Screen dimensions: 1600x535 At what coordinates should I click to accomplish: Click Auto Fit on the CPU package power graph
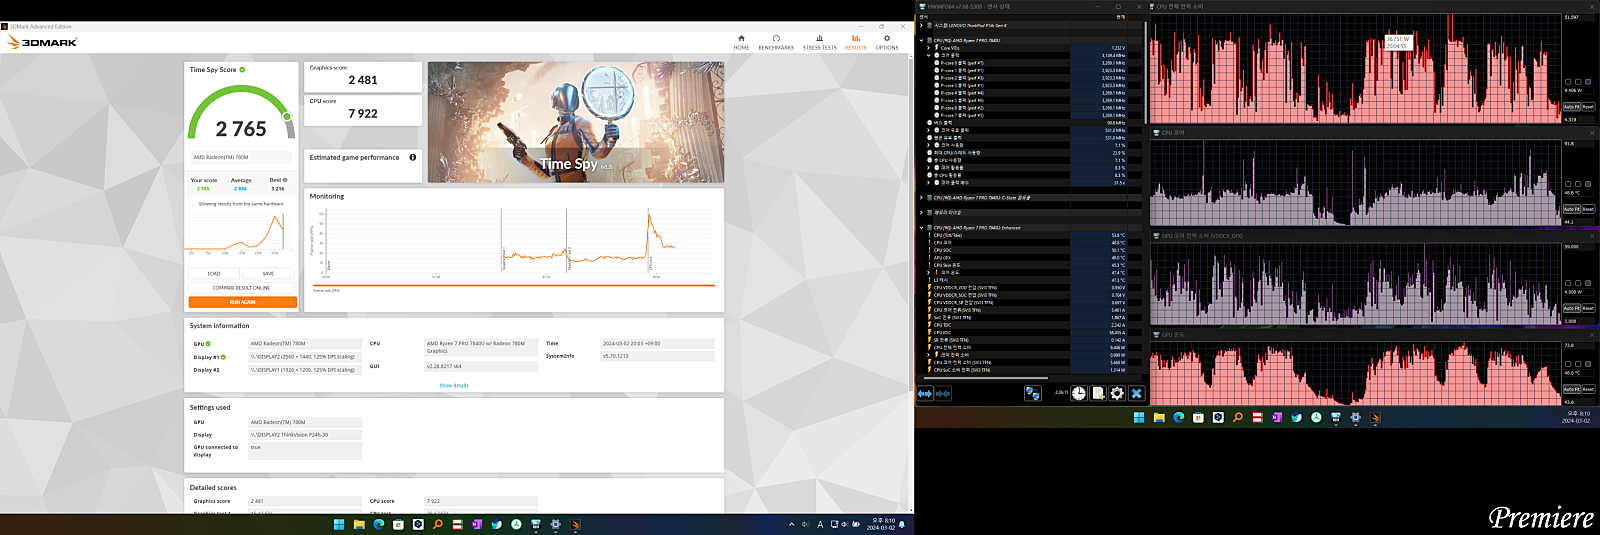click(1571, 107)
